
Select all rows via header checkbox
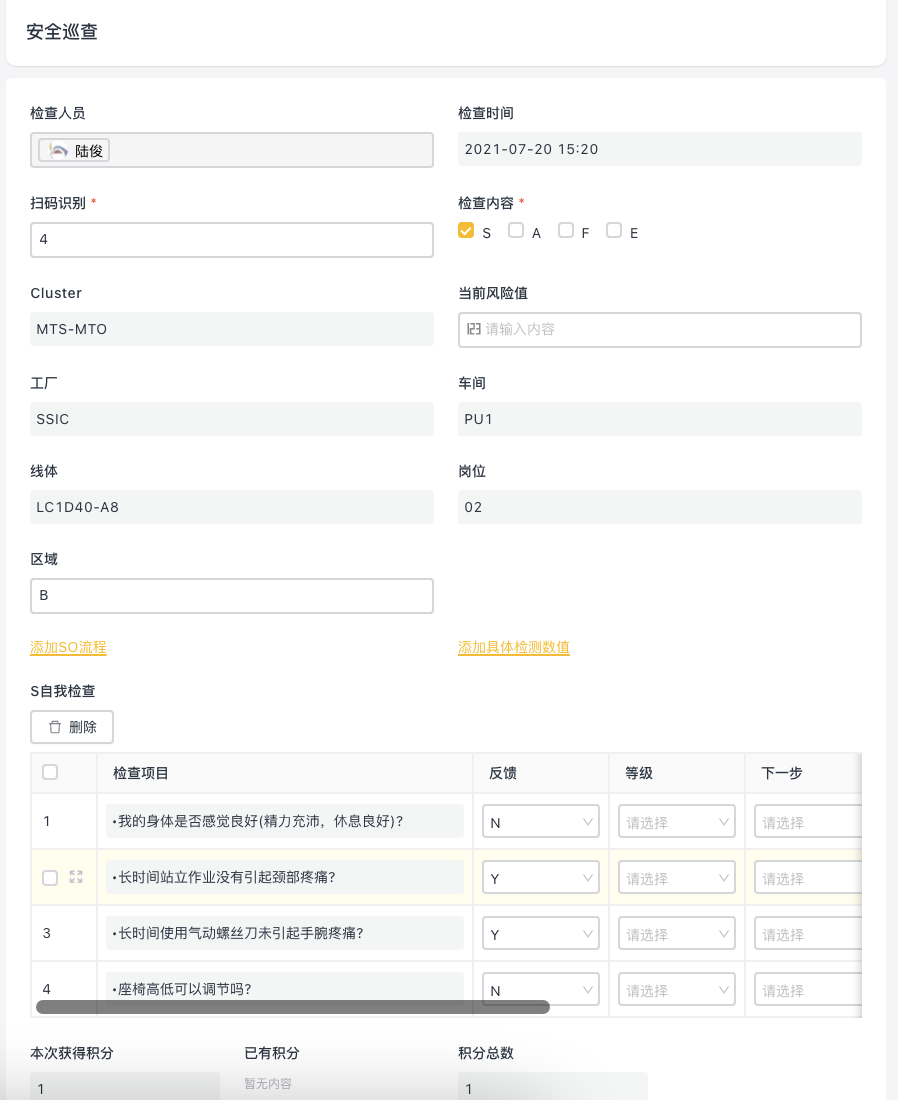coord(50,772)
